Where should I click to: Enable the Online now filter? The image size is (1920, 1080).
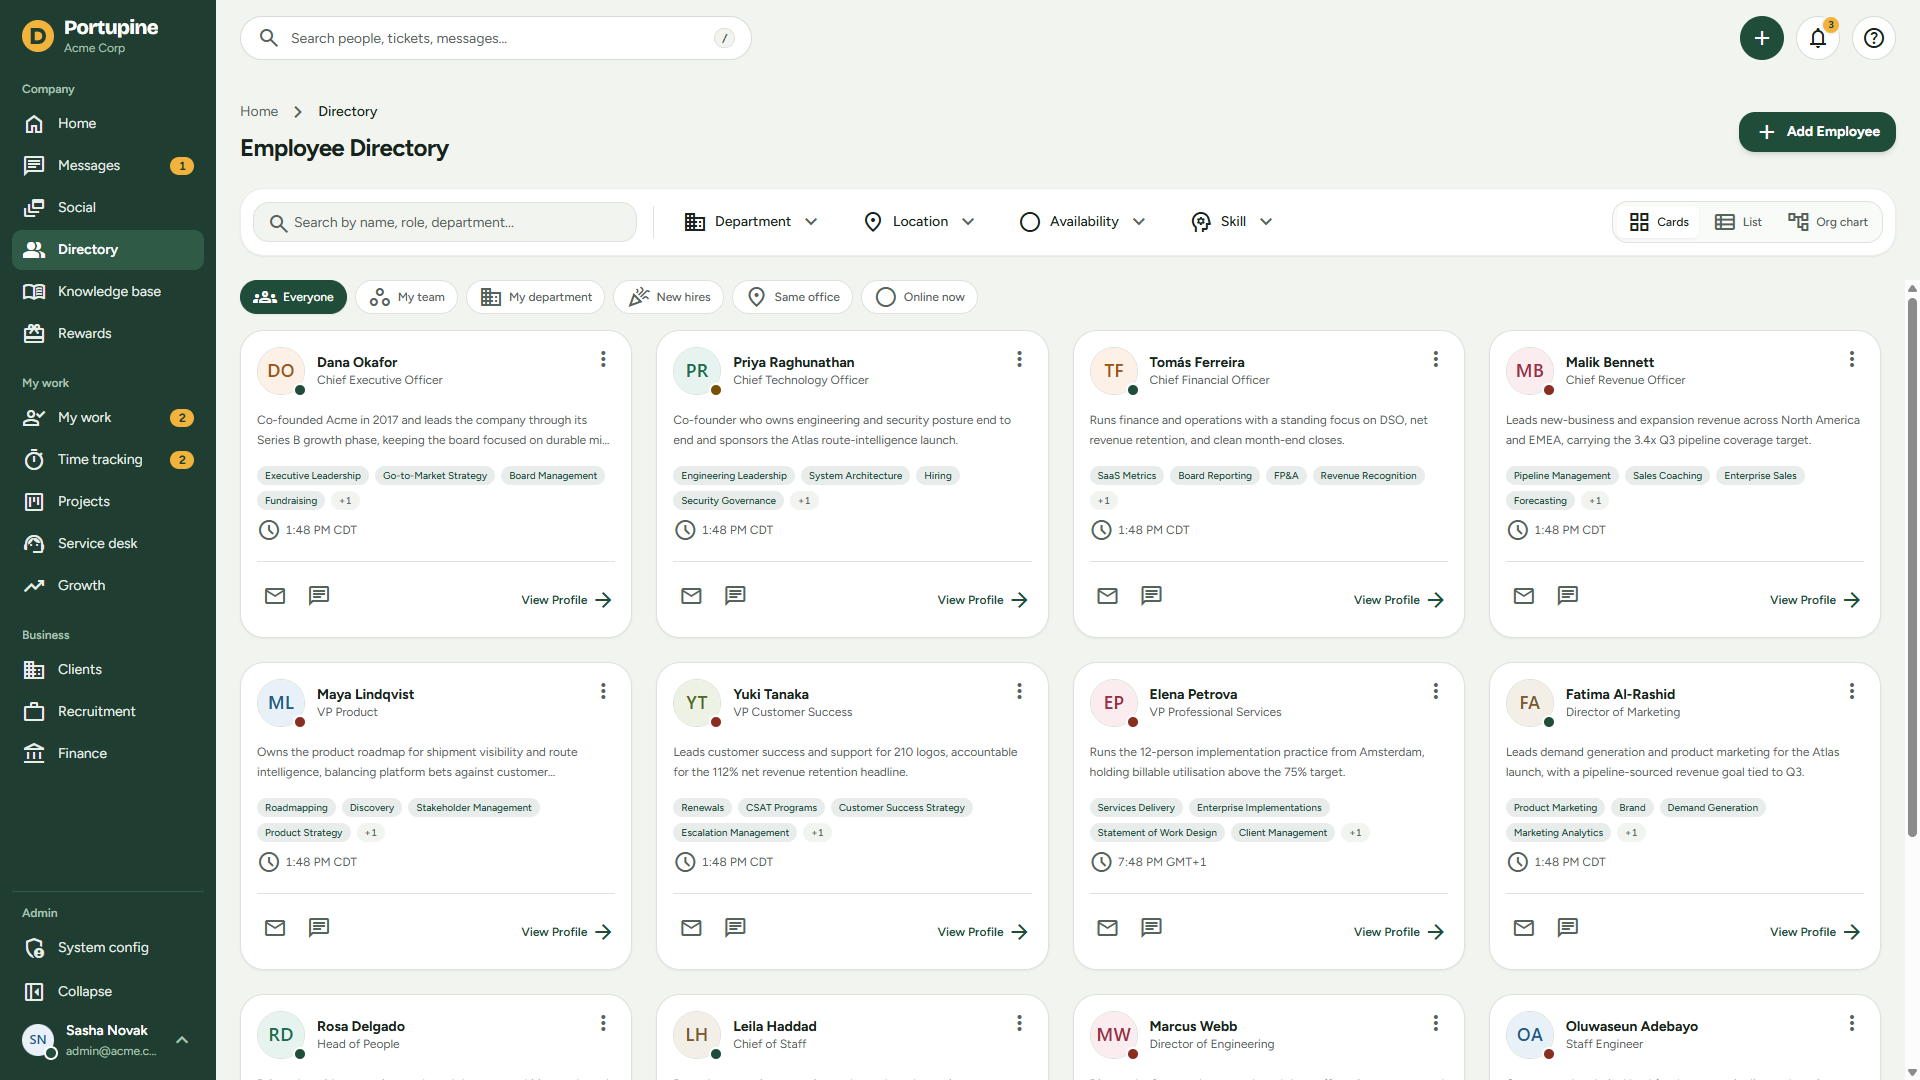[x=920, y=297]
